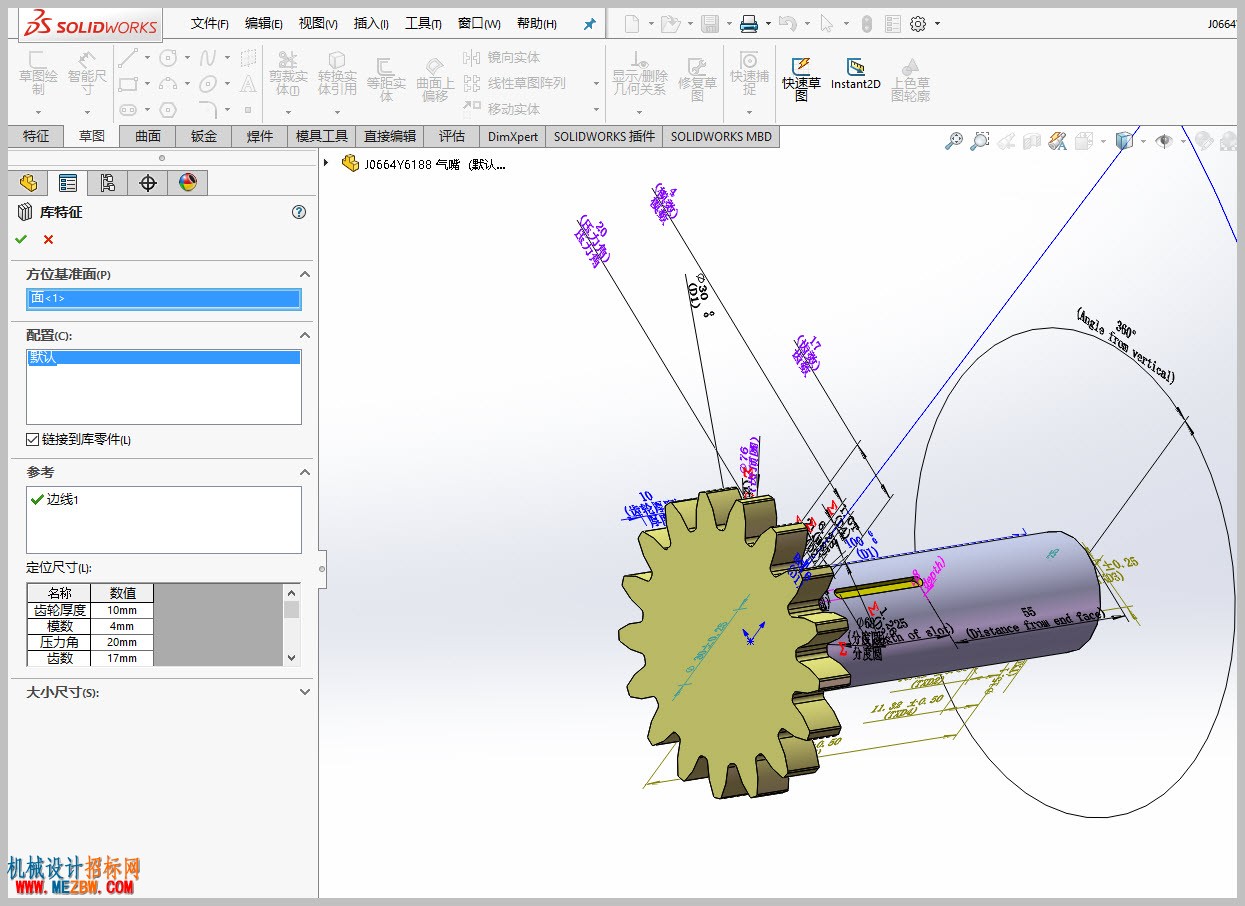The image size is (1245, 906).
Task: Open the 文件(F) menu
Action: coord(210,23)
